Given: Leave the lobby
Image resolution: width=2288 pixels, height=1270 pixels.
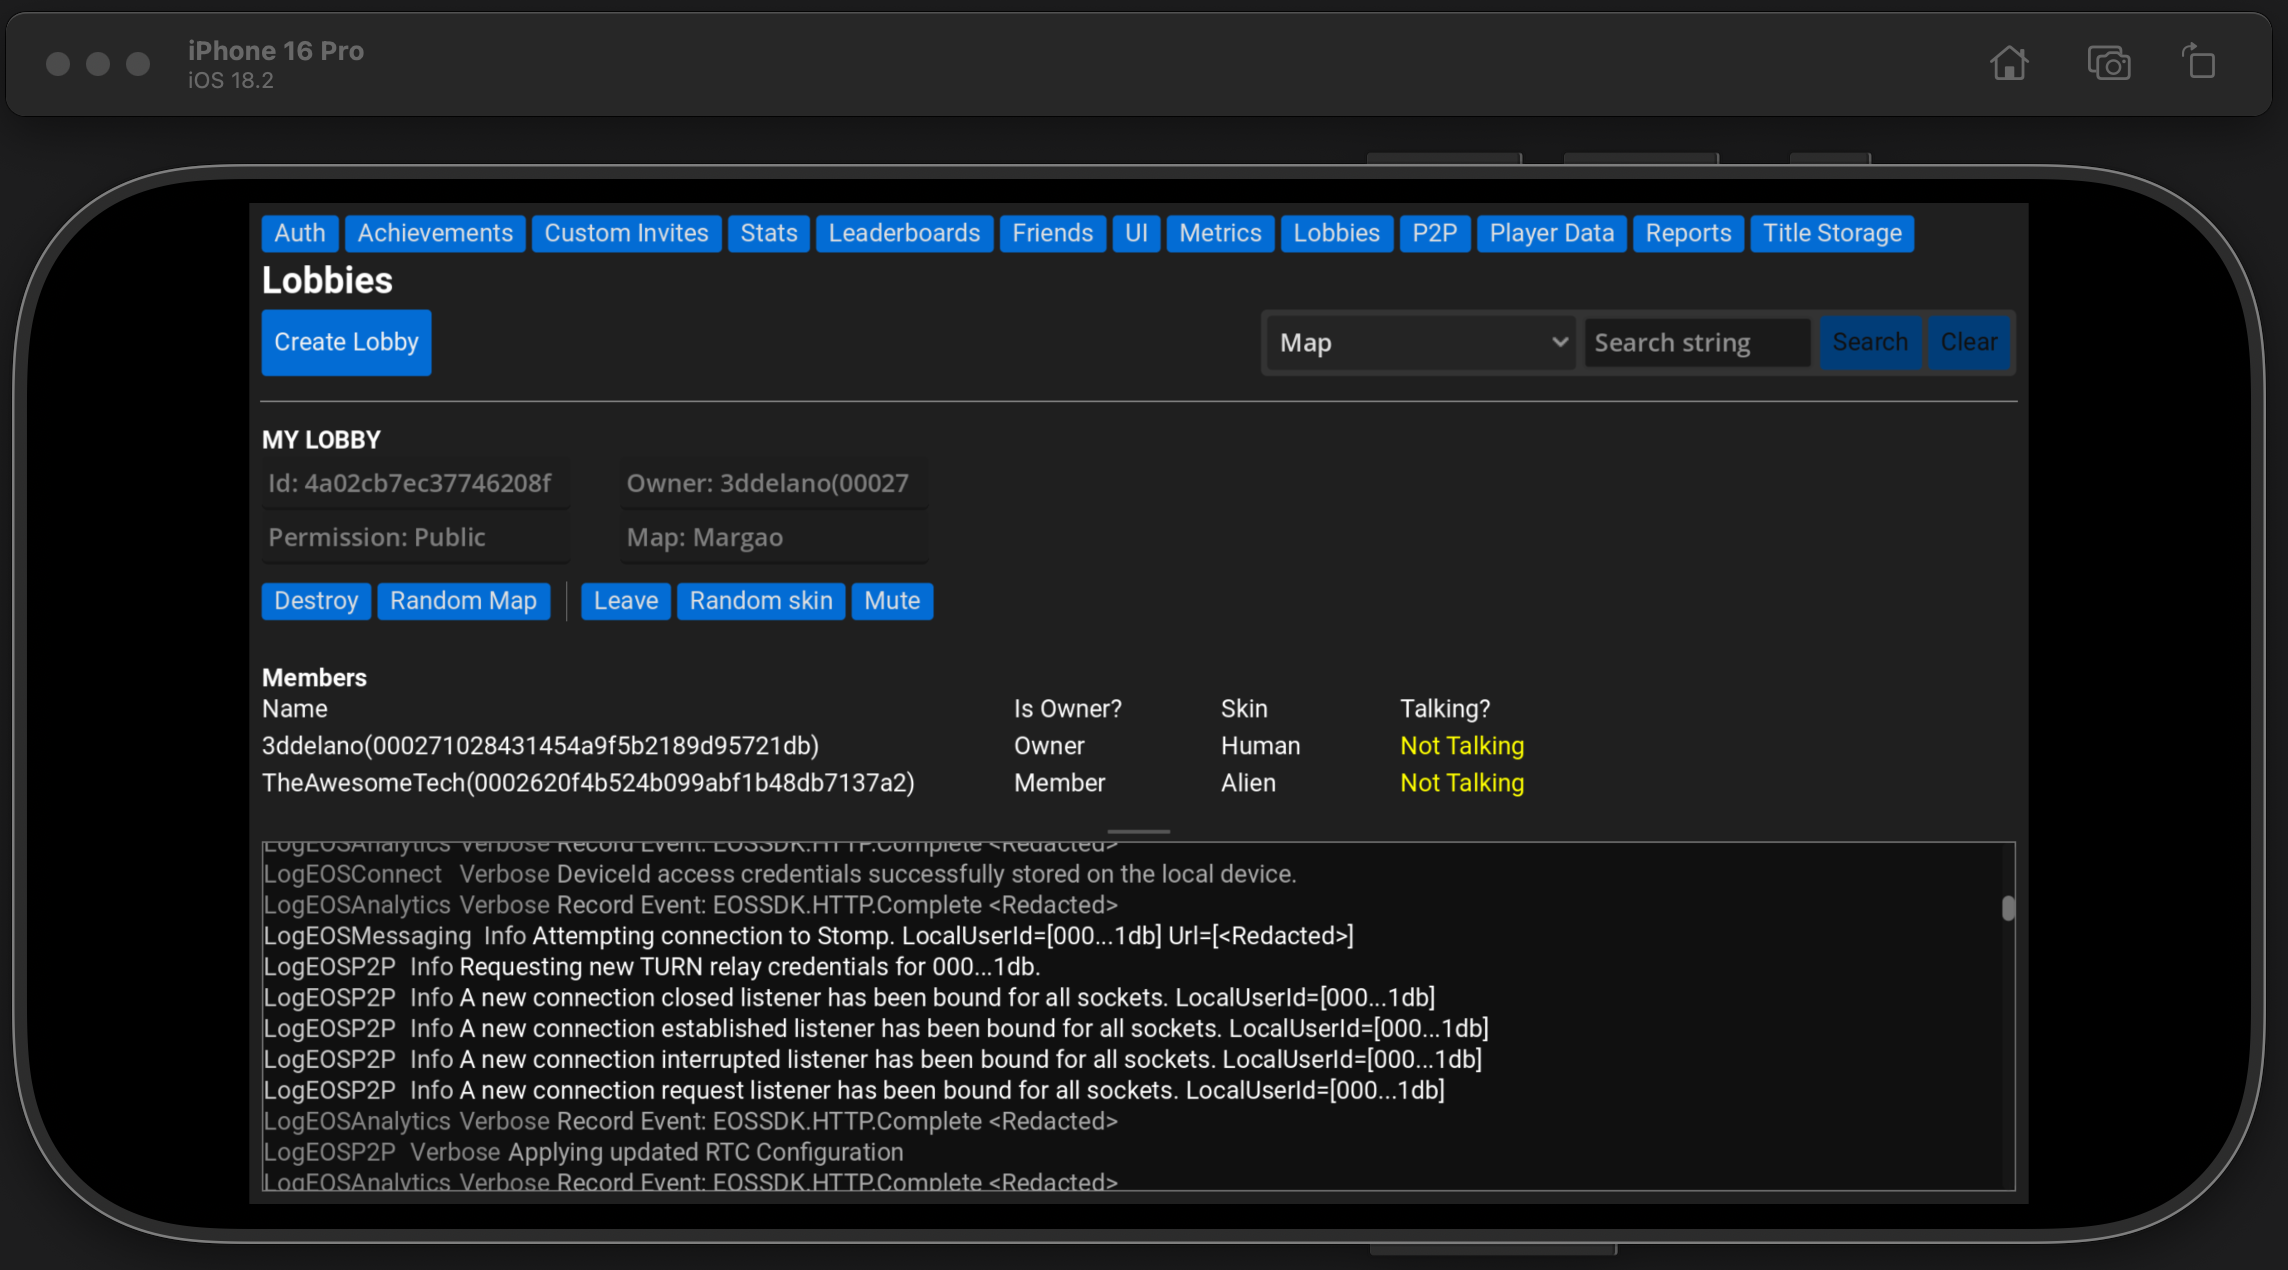Looking at the screenshot, I should (625, 601).
